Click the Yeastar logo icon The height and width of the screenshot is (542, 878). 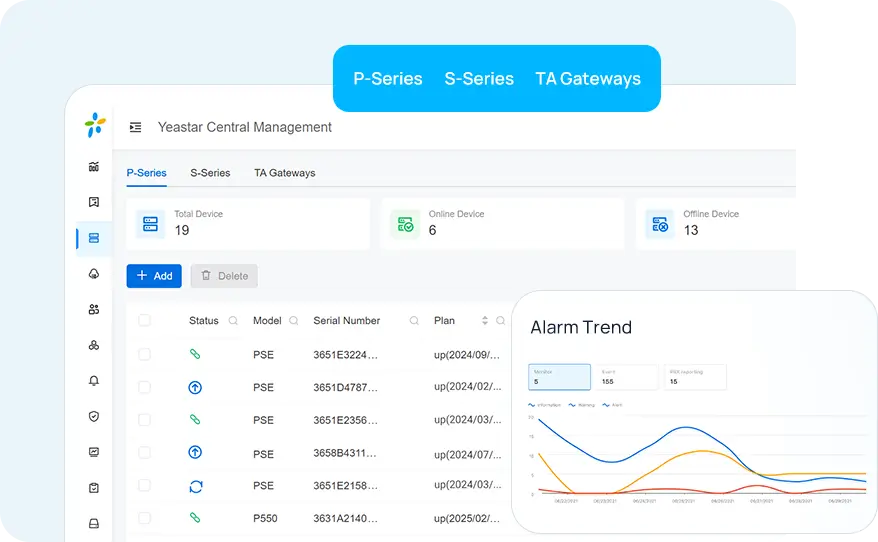click(95, 125)
